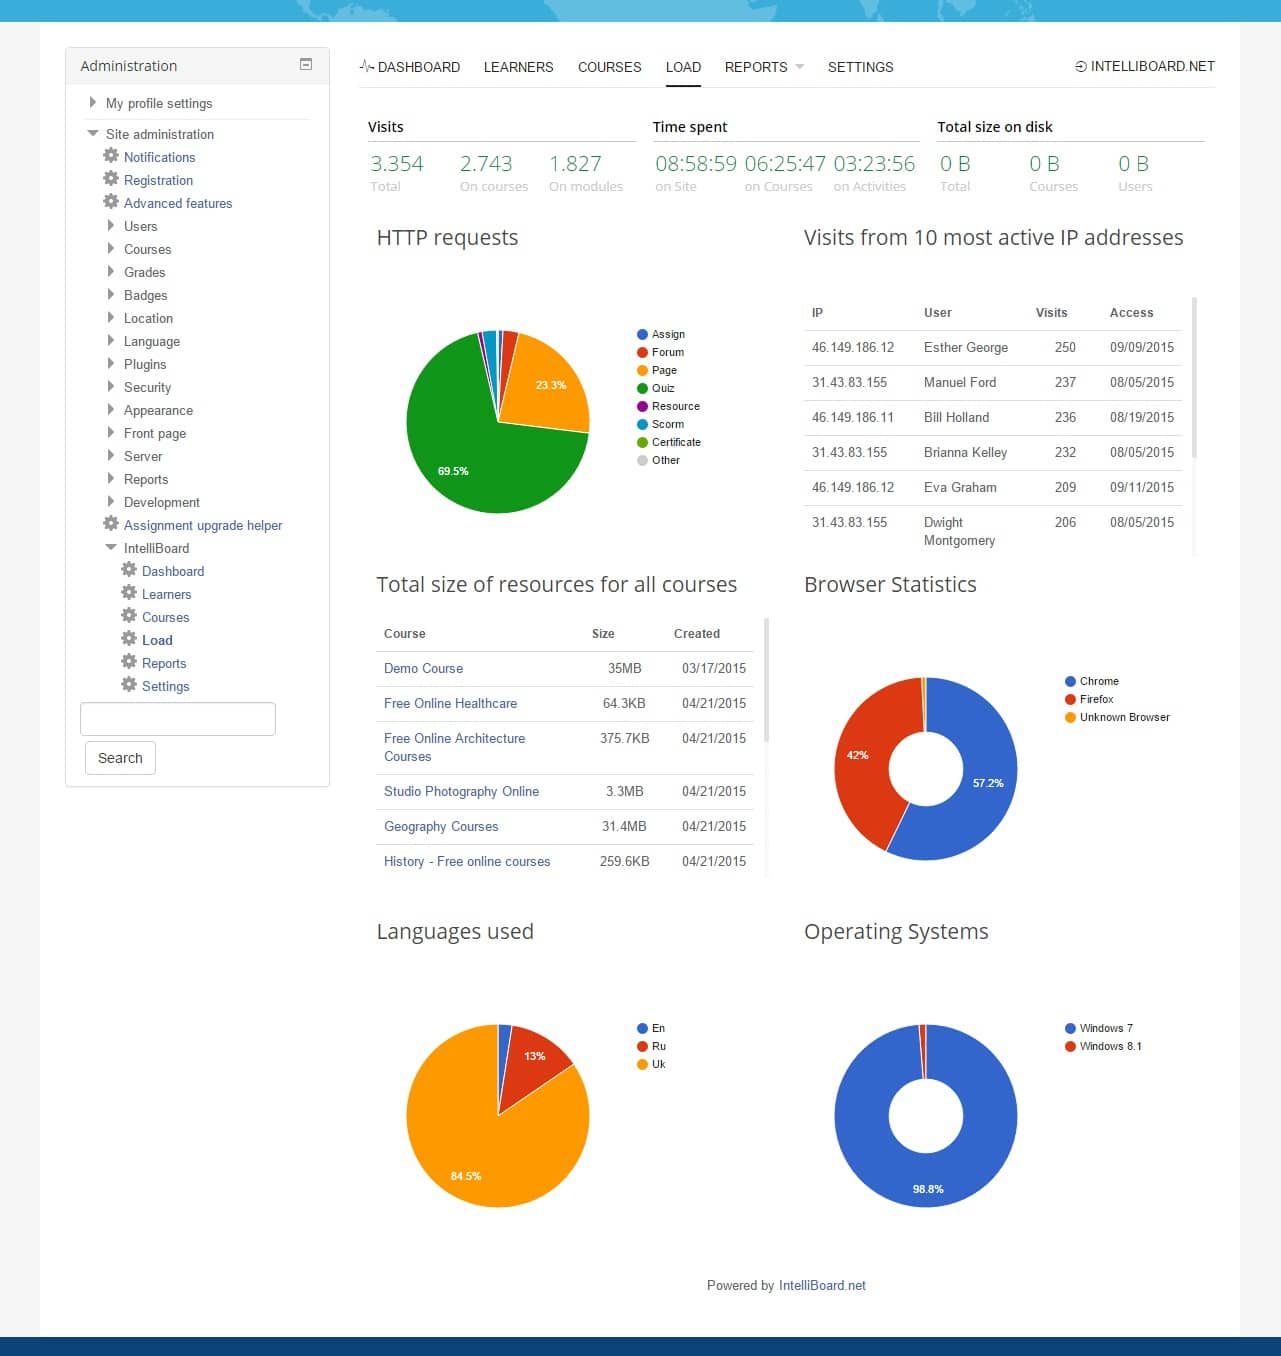Collapse the Administration block
1281x1356 pixels.
coord(305,63)
